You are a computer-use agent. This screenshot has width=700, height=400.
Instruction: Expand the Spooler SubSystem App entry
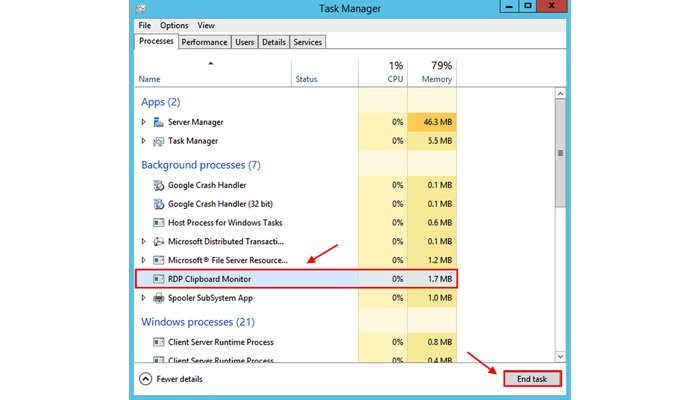click(x=143, y=297)
